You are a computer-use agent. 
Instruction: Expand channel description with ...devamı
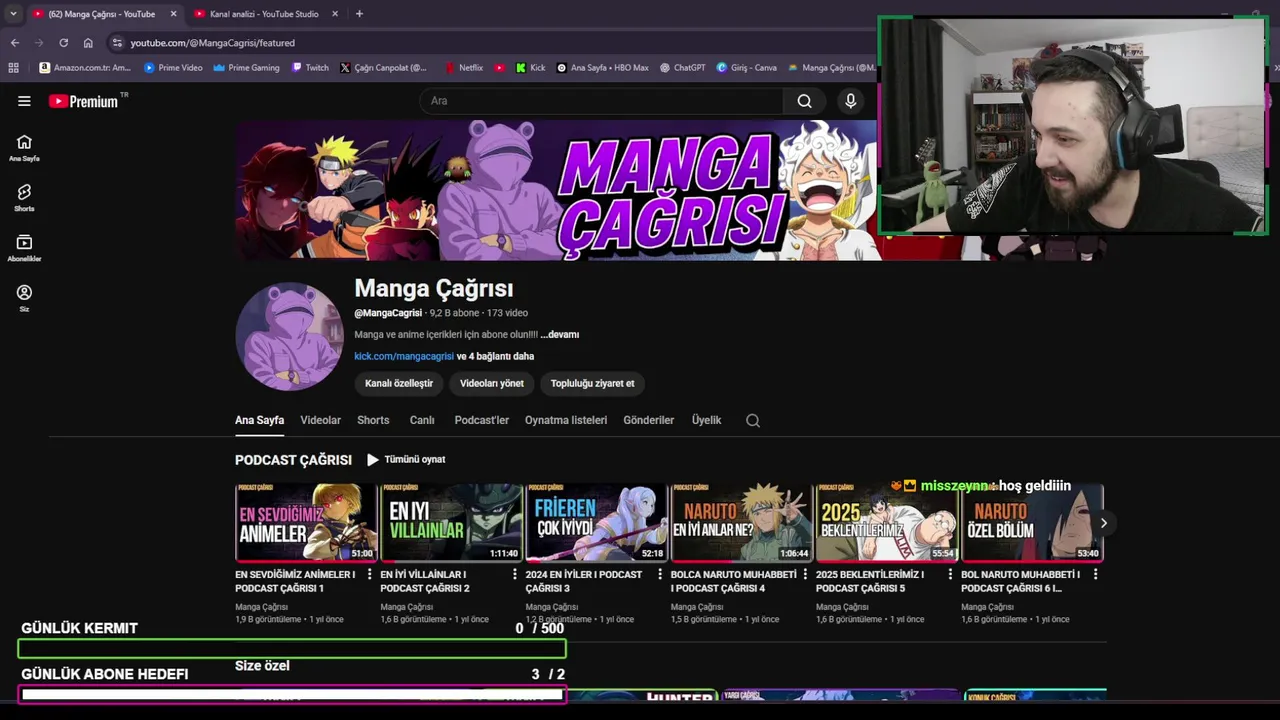coord(560,335)
